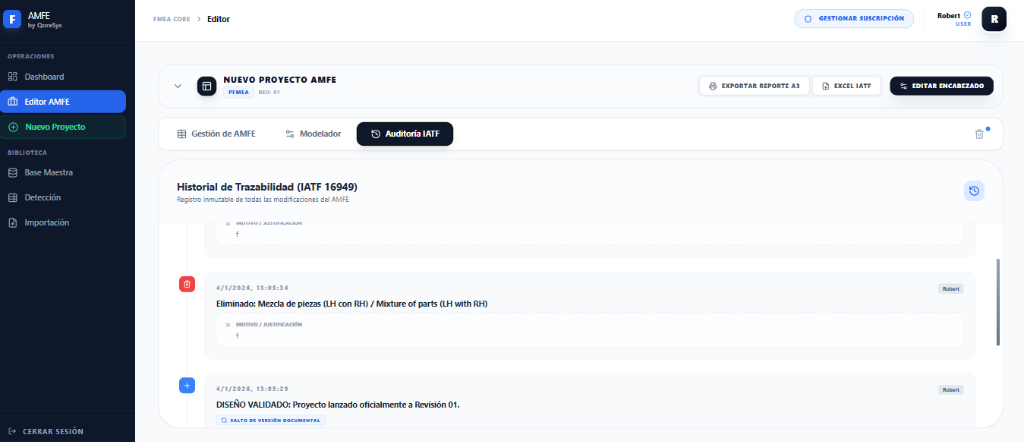This screenshot has width=1024, height=442.
Task: Select the Auditoría IATF tab
Action: (404, 134)
